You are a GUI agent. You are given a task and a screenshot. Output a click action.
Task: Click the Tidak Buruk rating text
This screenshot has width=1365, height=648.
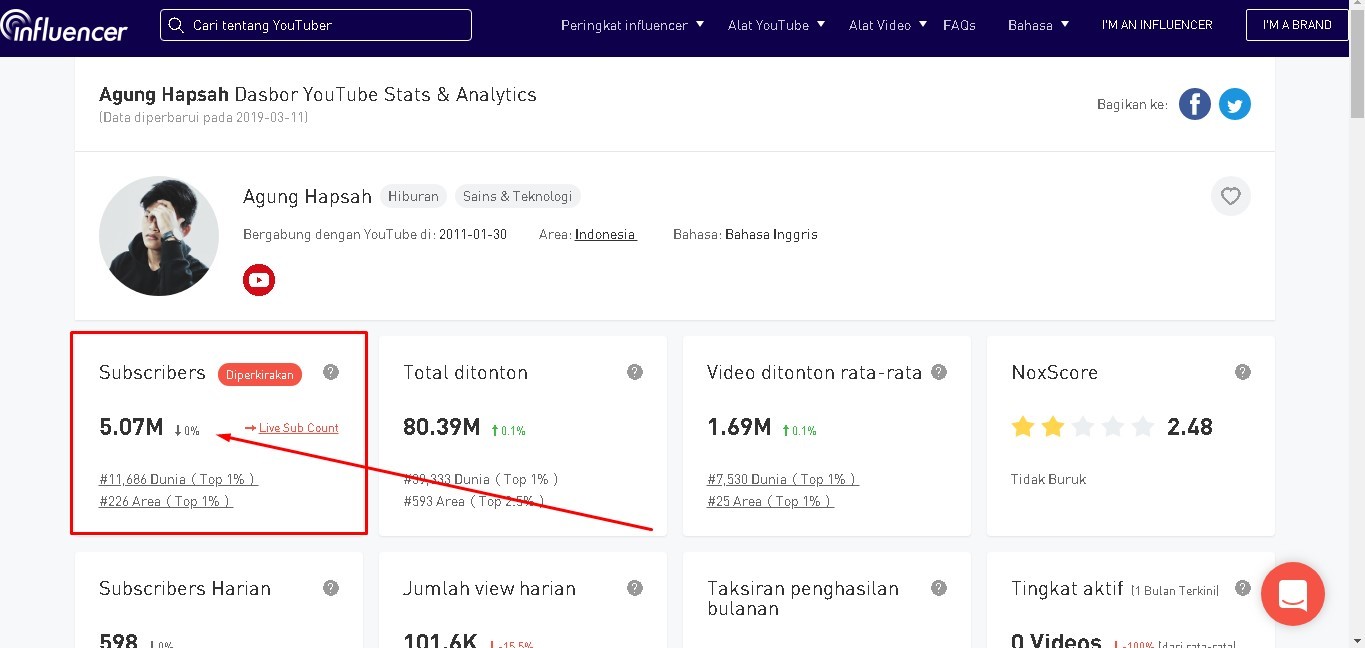pyautogui.click(x=1048, y=479)
